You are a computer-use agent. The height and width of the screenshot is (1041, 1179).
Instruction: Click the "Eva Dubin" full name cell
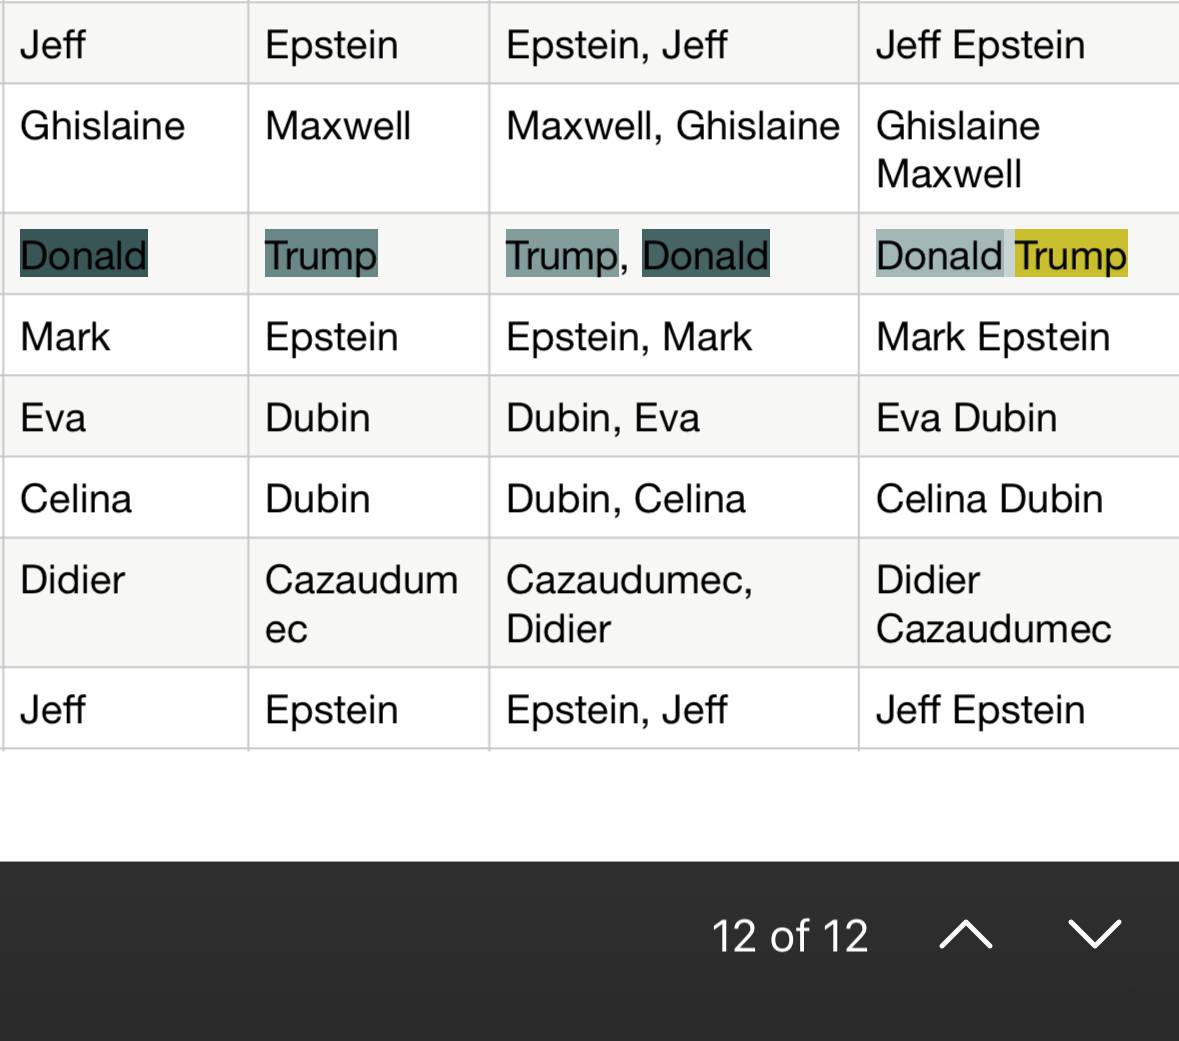click(x=966, y=418)
